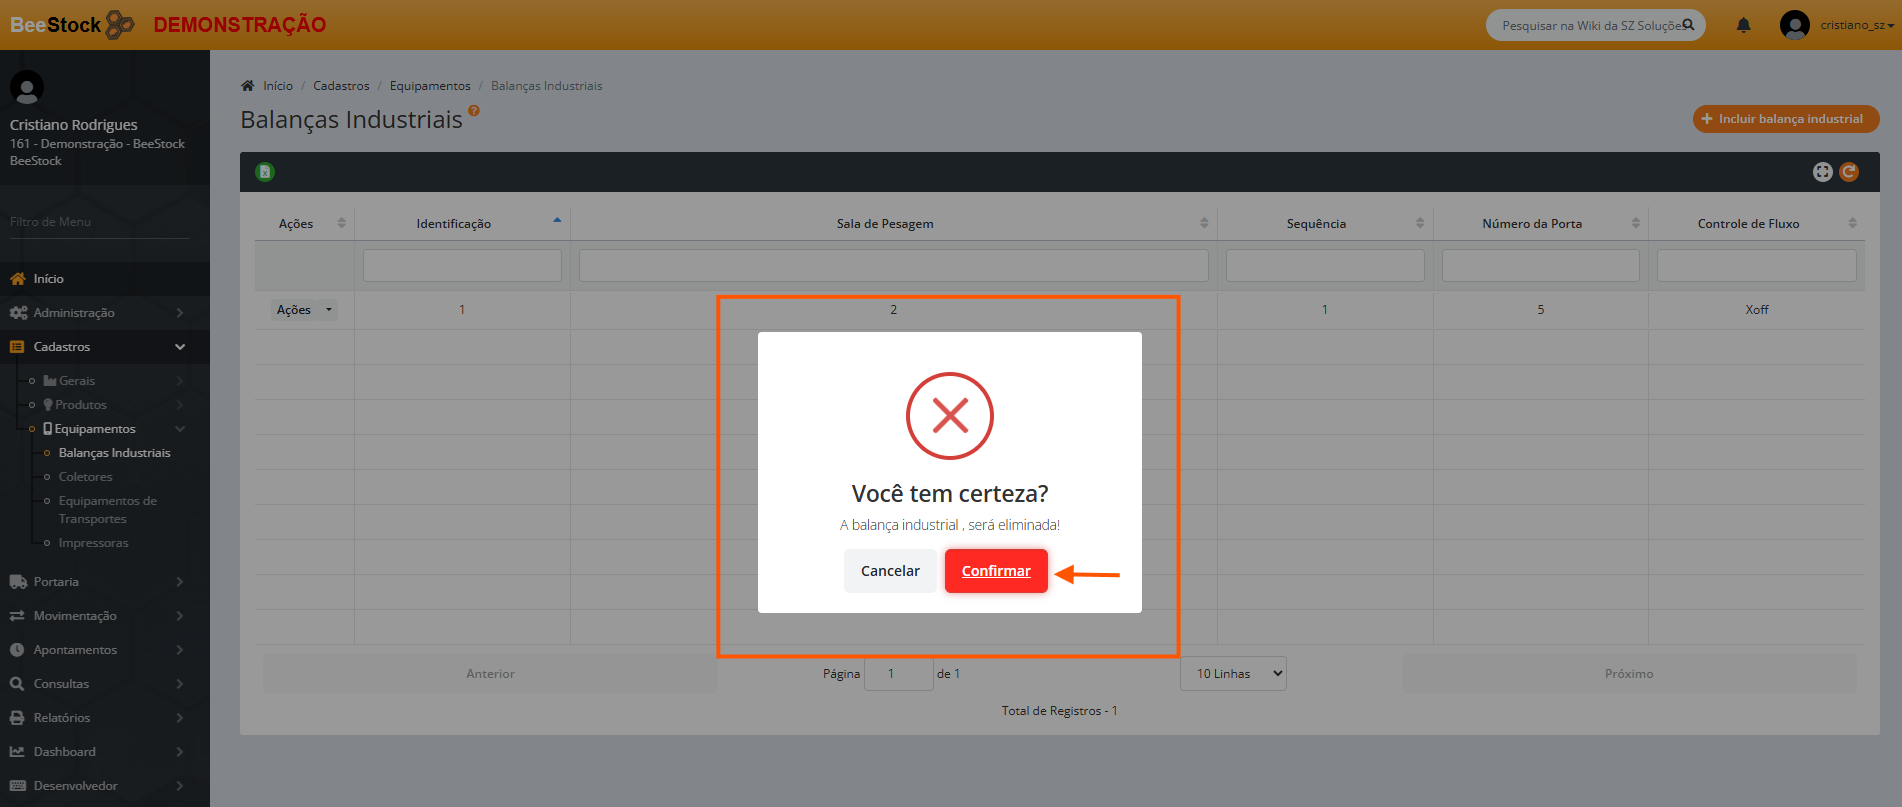
Task: Click the notification bell icon
Action: click(x=1743, y=25)
